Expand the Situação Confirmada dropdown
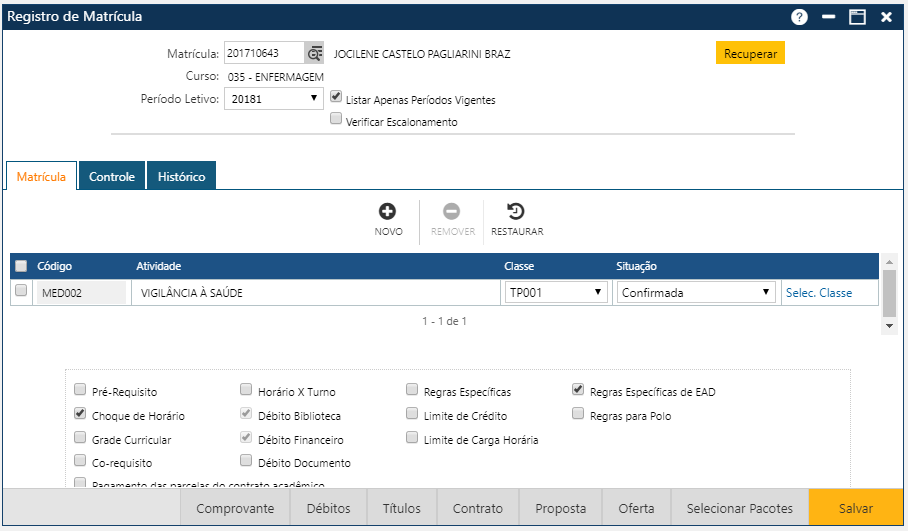The height and width of the screenshot is (531, 908). (696, 292)
